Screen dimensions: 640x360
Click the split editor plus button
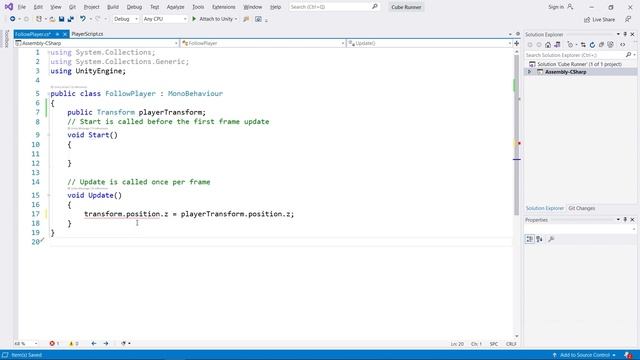[x=516, y=43]
